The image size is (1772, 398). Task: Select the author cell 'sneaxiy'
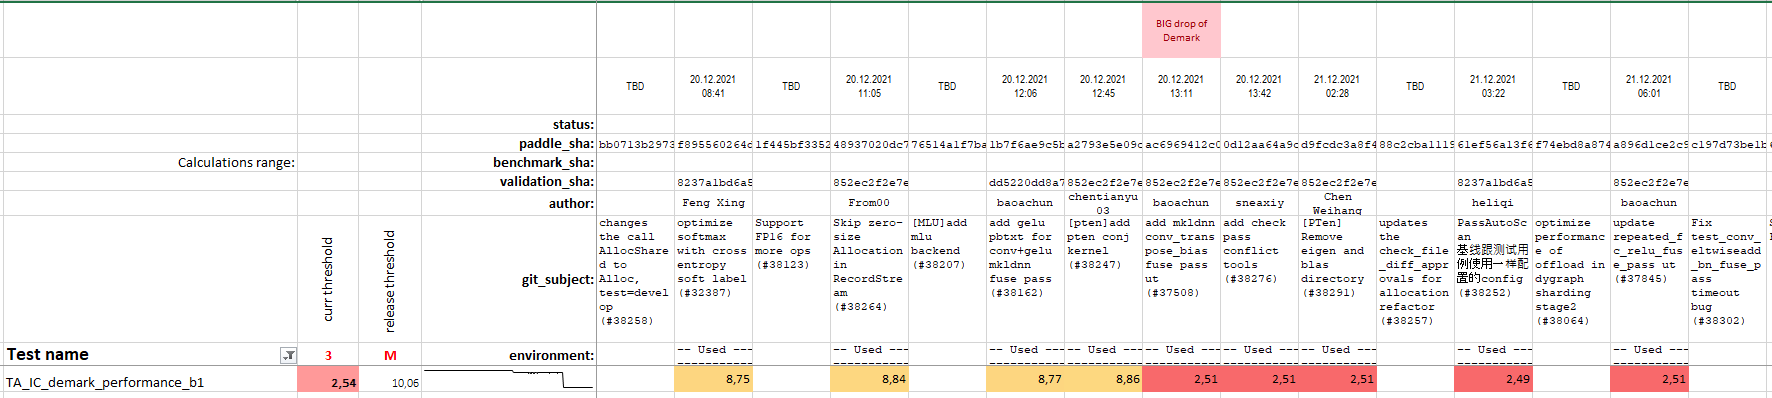[x=1259, y=203]
